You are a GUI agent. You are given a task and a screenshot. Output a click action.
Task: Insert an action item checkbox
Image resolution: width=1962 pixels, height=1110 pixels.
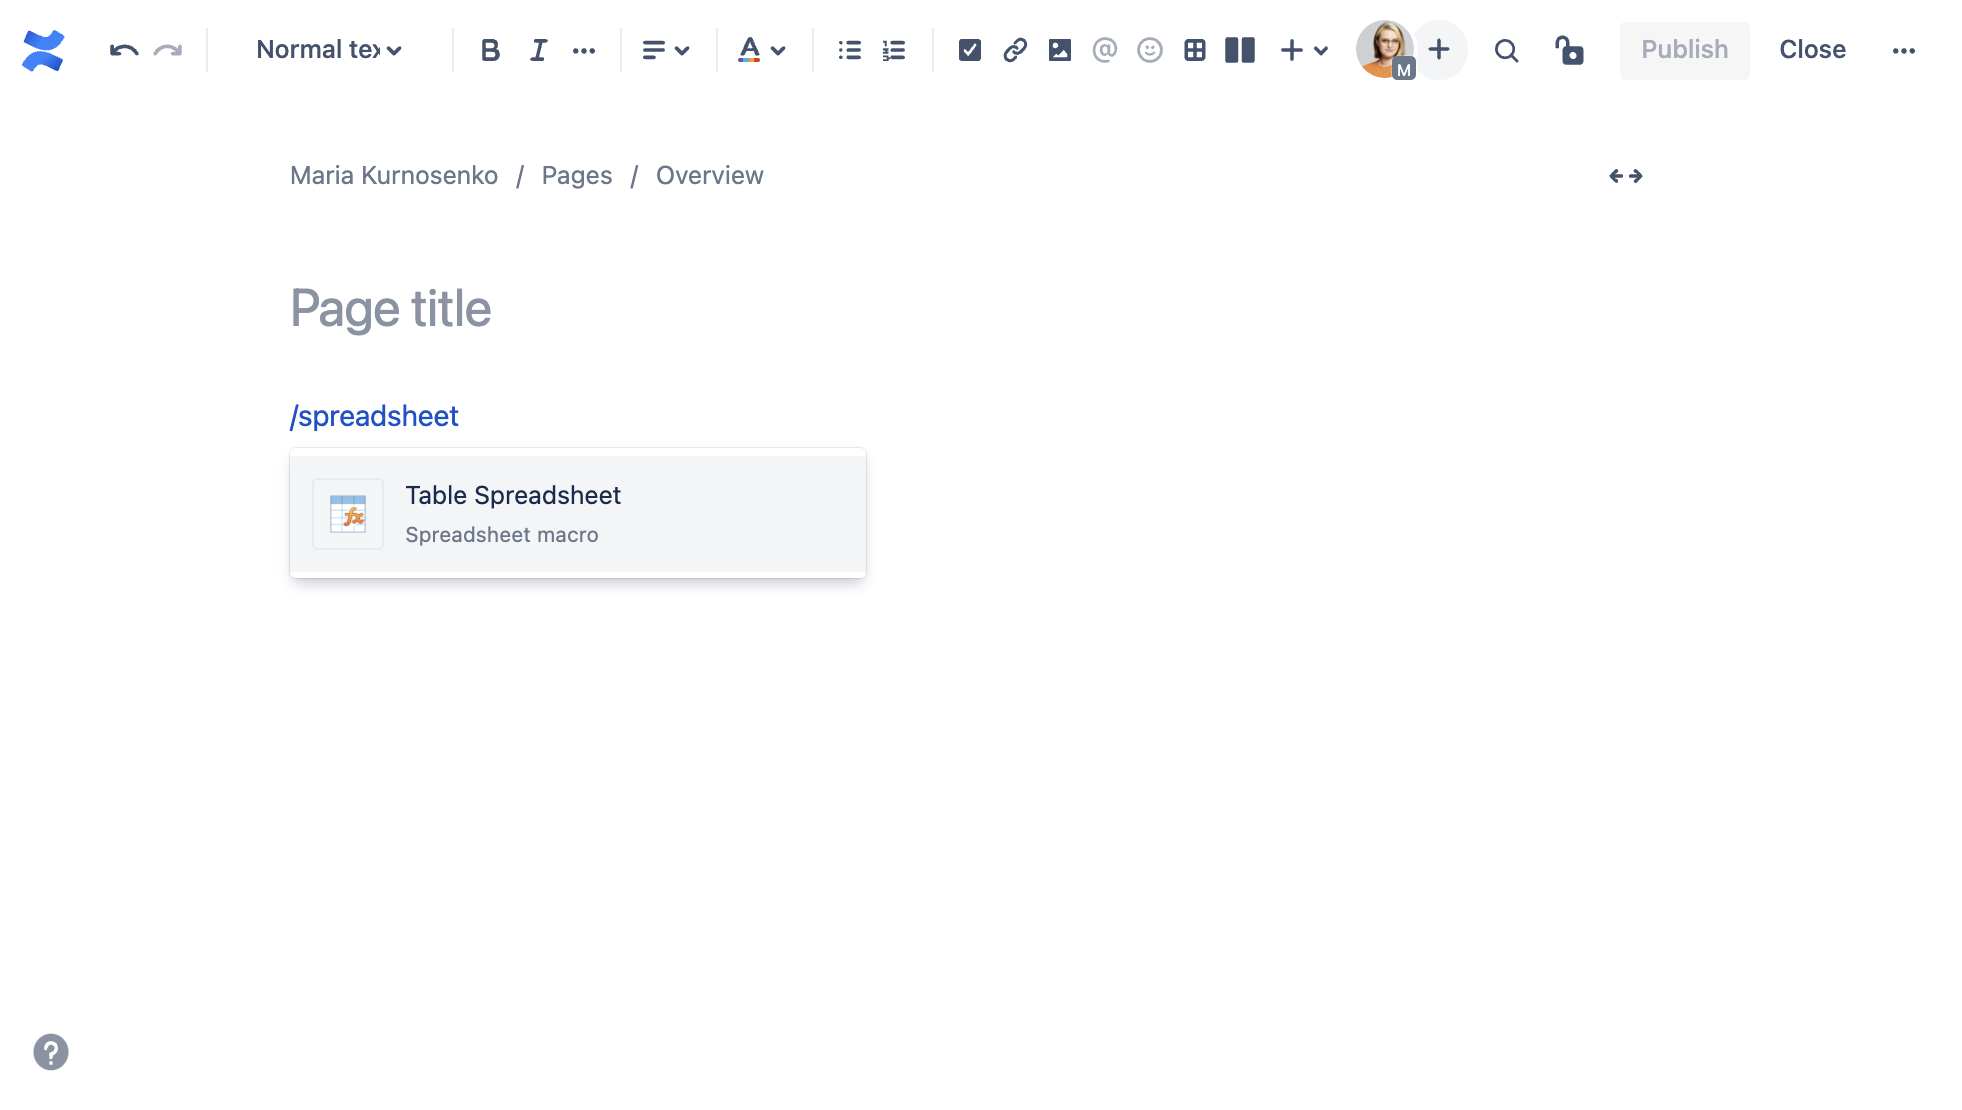[969, 50]
